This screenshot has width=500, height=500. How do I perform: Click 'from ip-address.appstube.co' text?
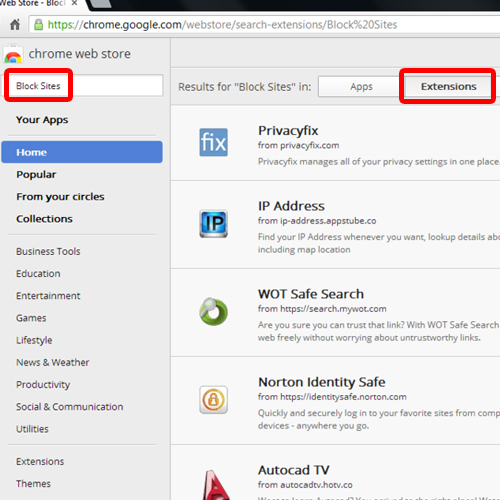[317, 221]
